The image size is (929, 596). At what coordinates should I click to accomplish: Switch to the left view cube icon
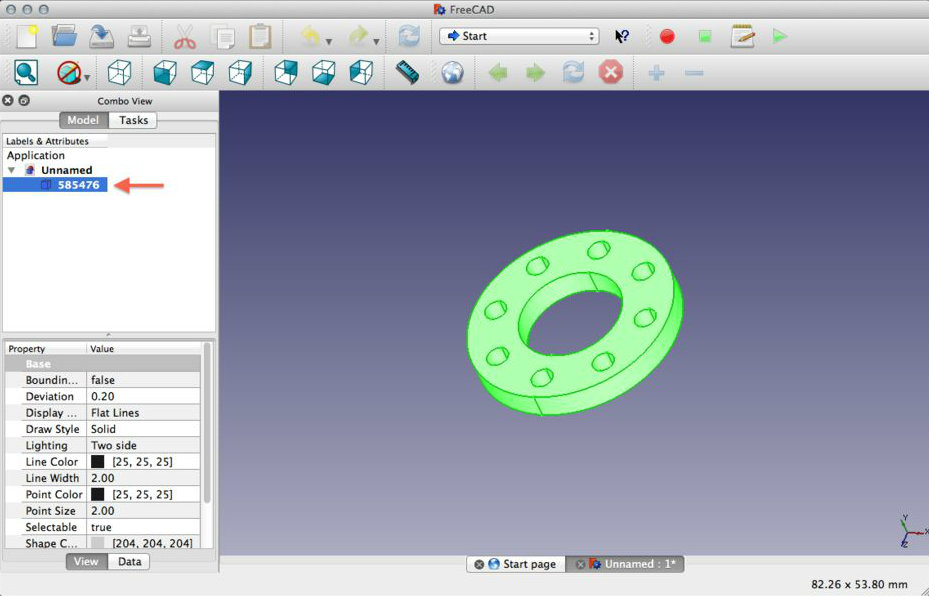361,73
